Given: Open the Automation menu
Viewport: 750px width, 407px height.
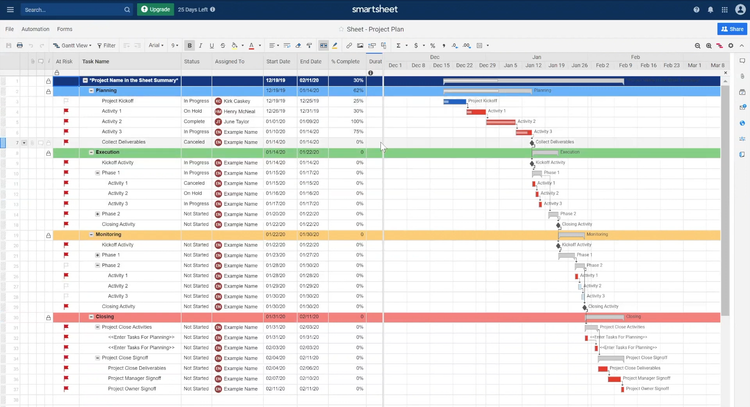Looking at the screenshot, I should tap(35, 29).
